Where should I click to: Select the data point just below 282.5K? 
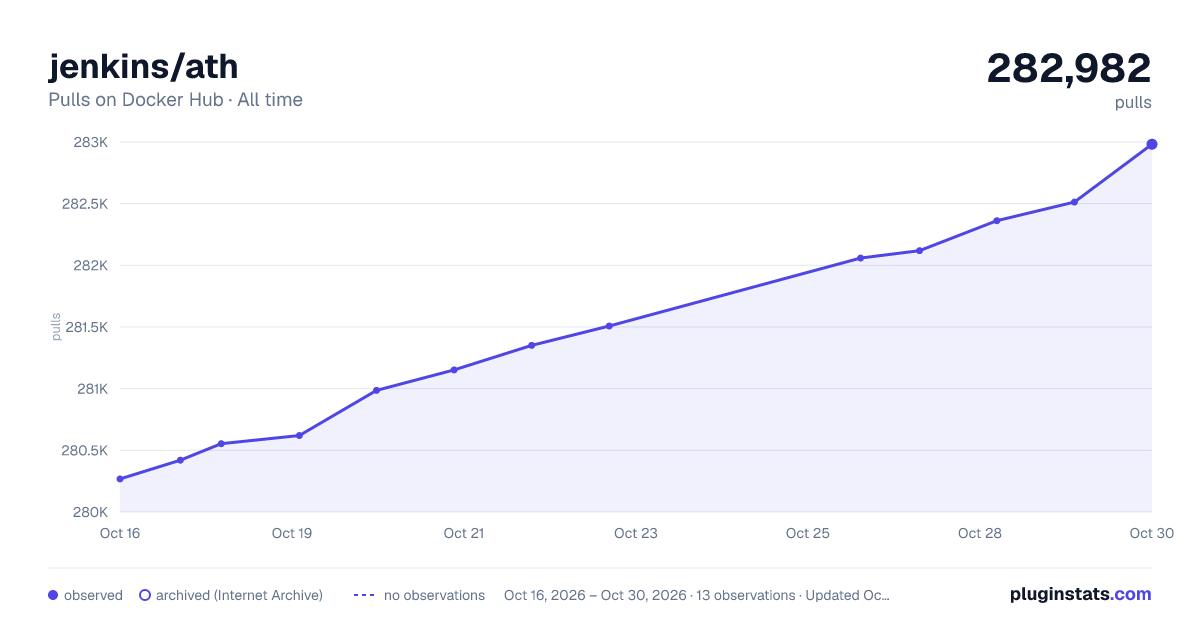pos(1074,202)
